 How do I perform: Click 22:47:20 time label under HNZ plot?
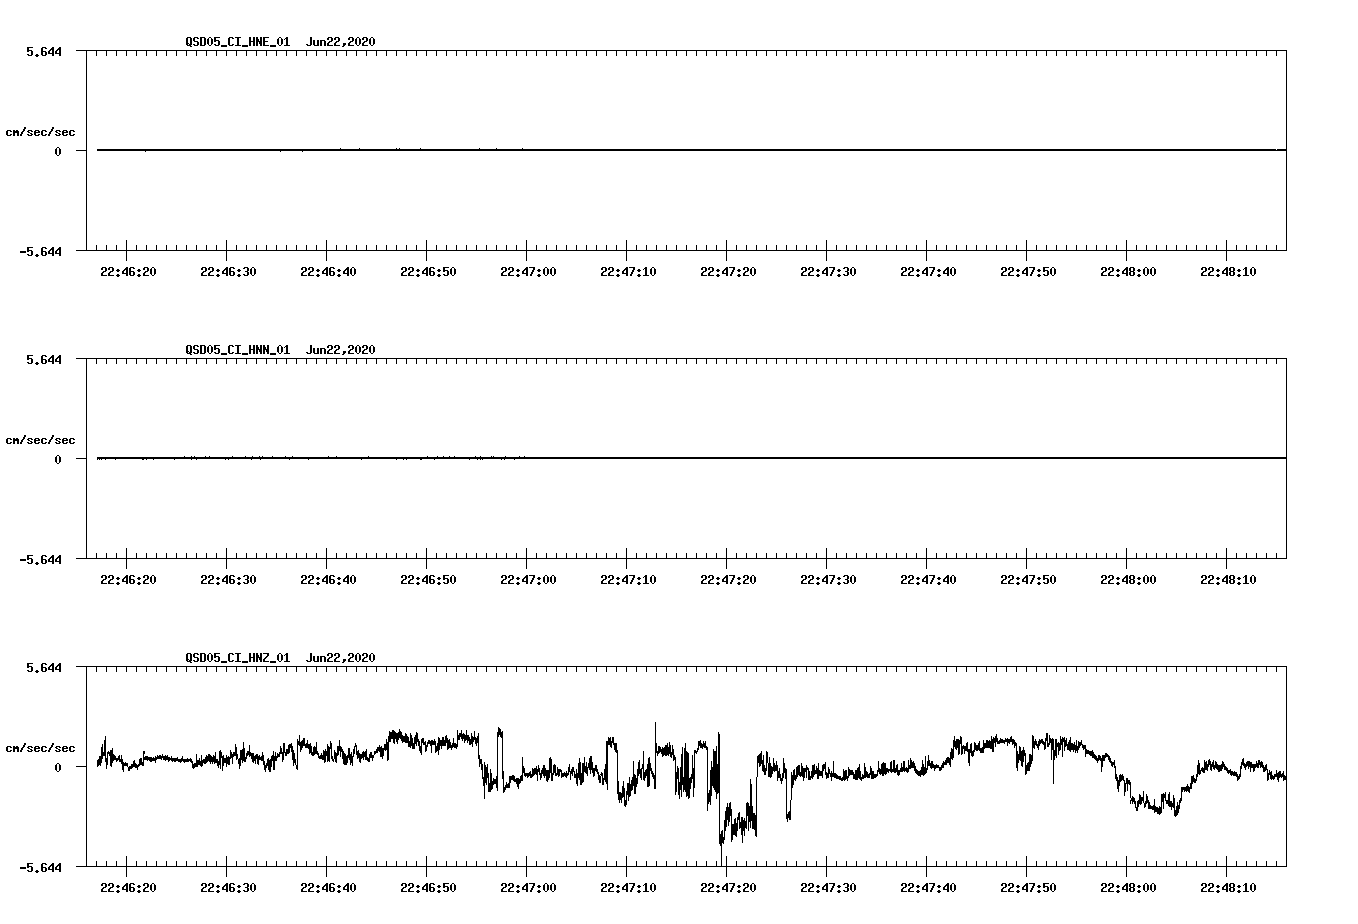click(x=728, y=887)
